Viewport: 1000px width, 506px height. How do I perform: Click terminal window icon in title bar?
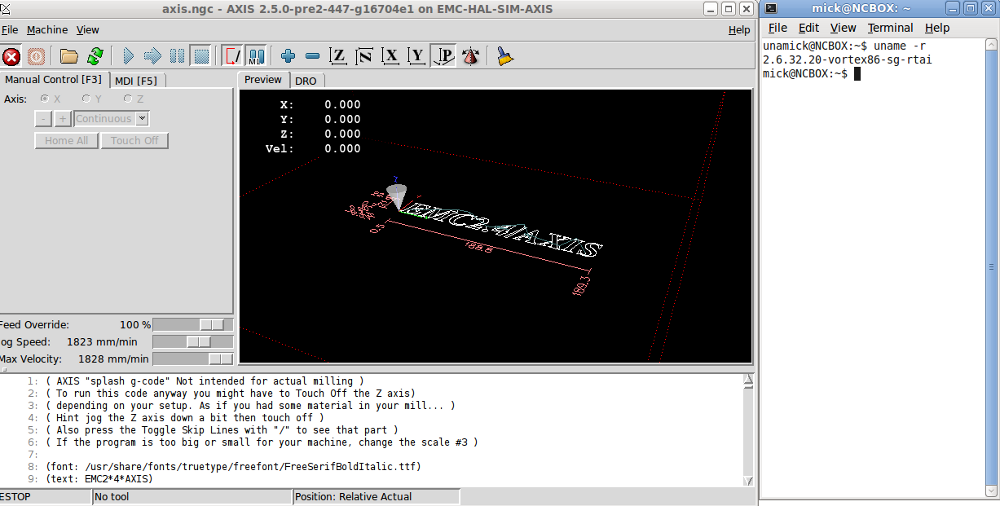point(771,8)
